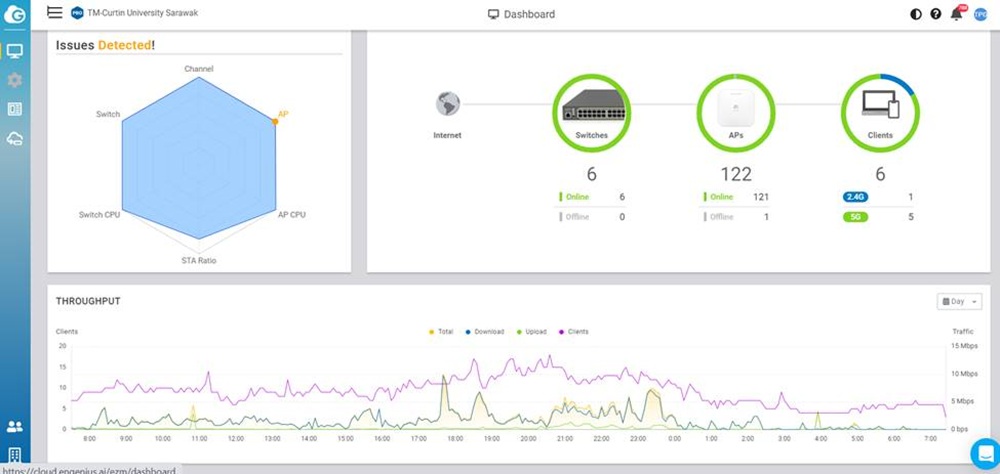Toggle the Total series in throughput legend

point(440,331)
